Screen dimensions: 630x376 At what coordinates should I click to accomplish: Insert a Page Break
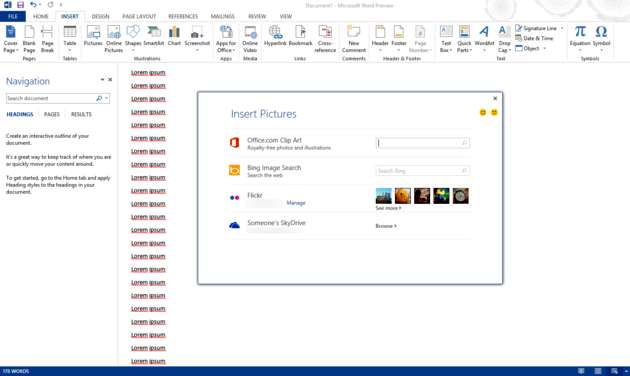(47, 39)
